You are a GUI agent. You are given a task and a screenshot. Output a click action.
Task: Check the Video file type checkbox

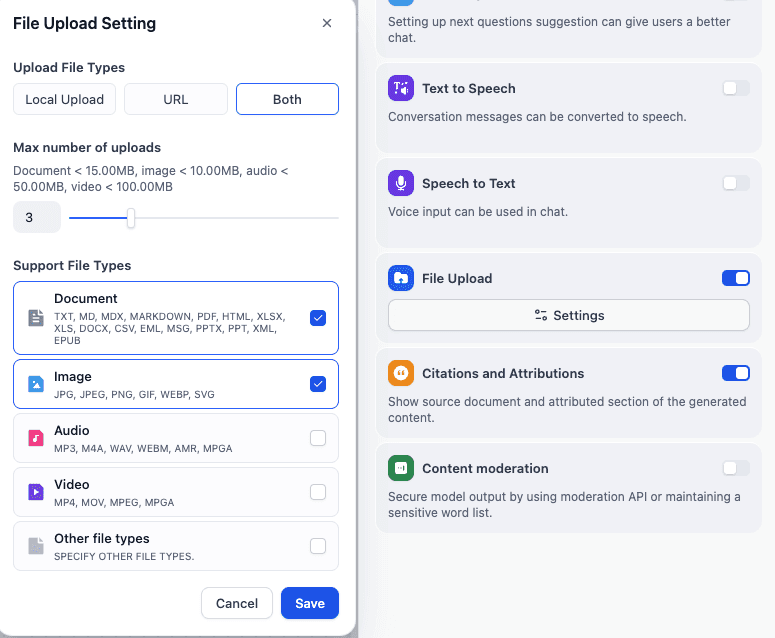tap(318, 492)
